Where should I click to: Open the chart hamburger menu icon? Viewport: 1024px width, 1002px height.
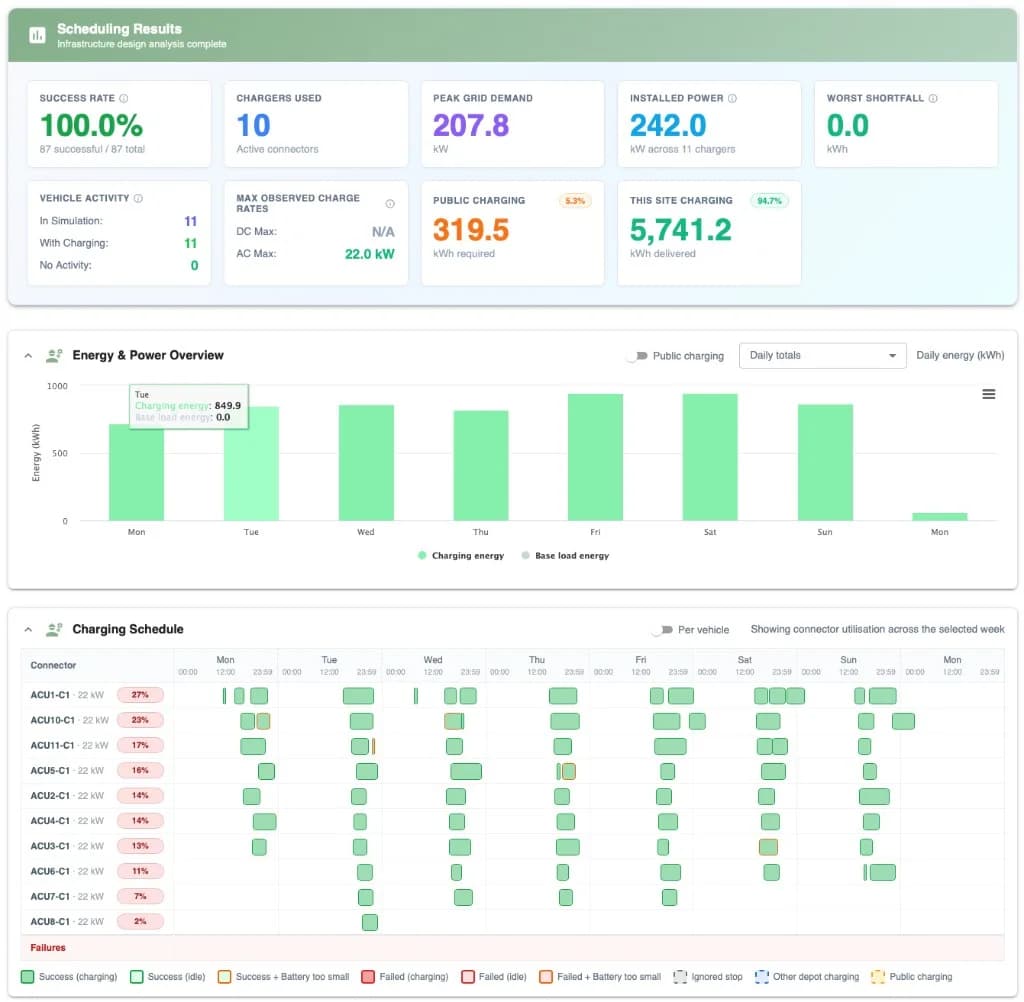989,394
